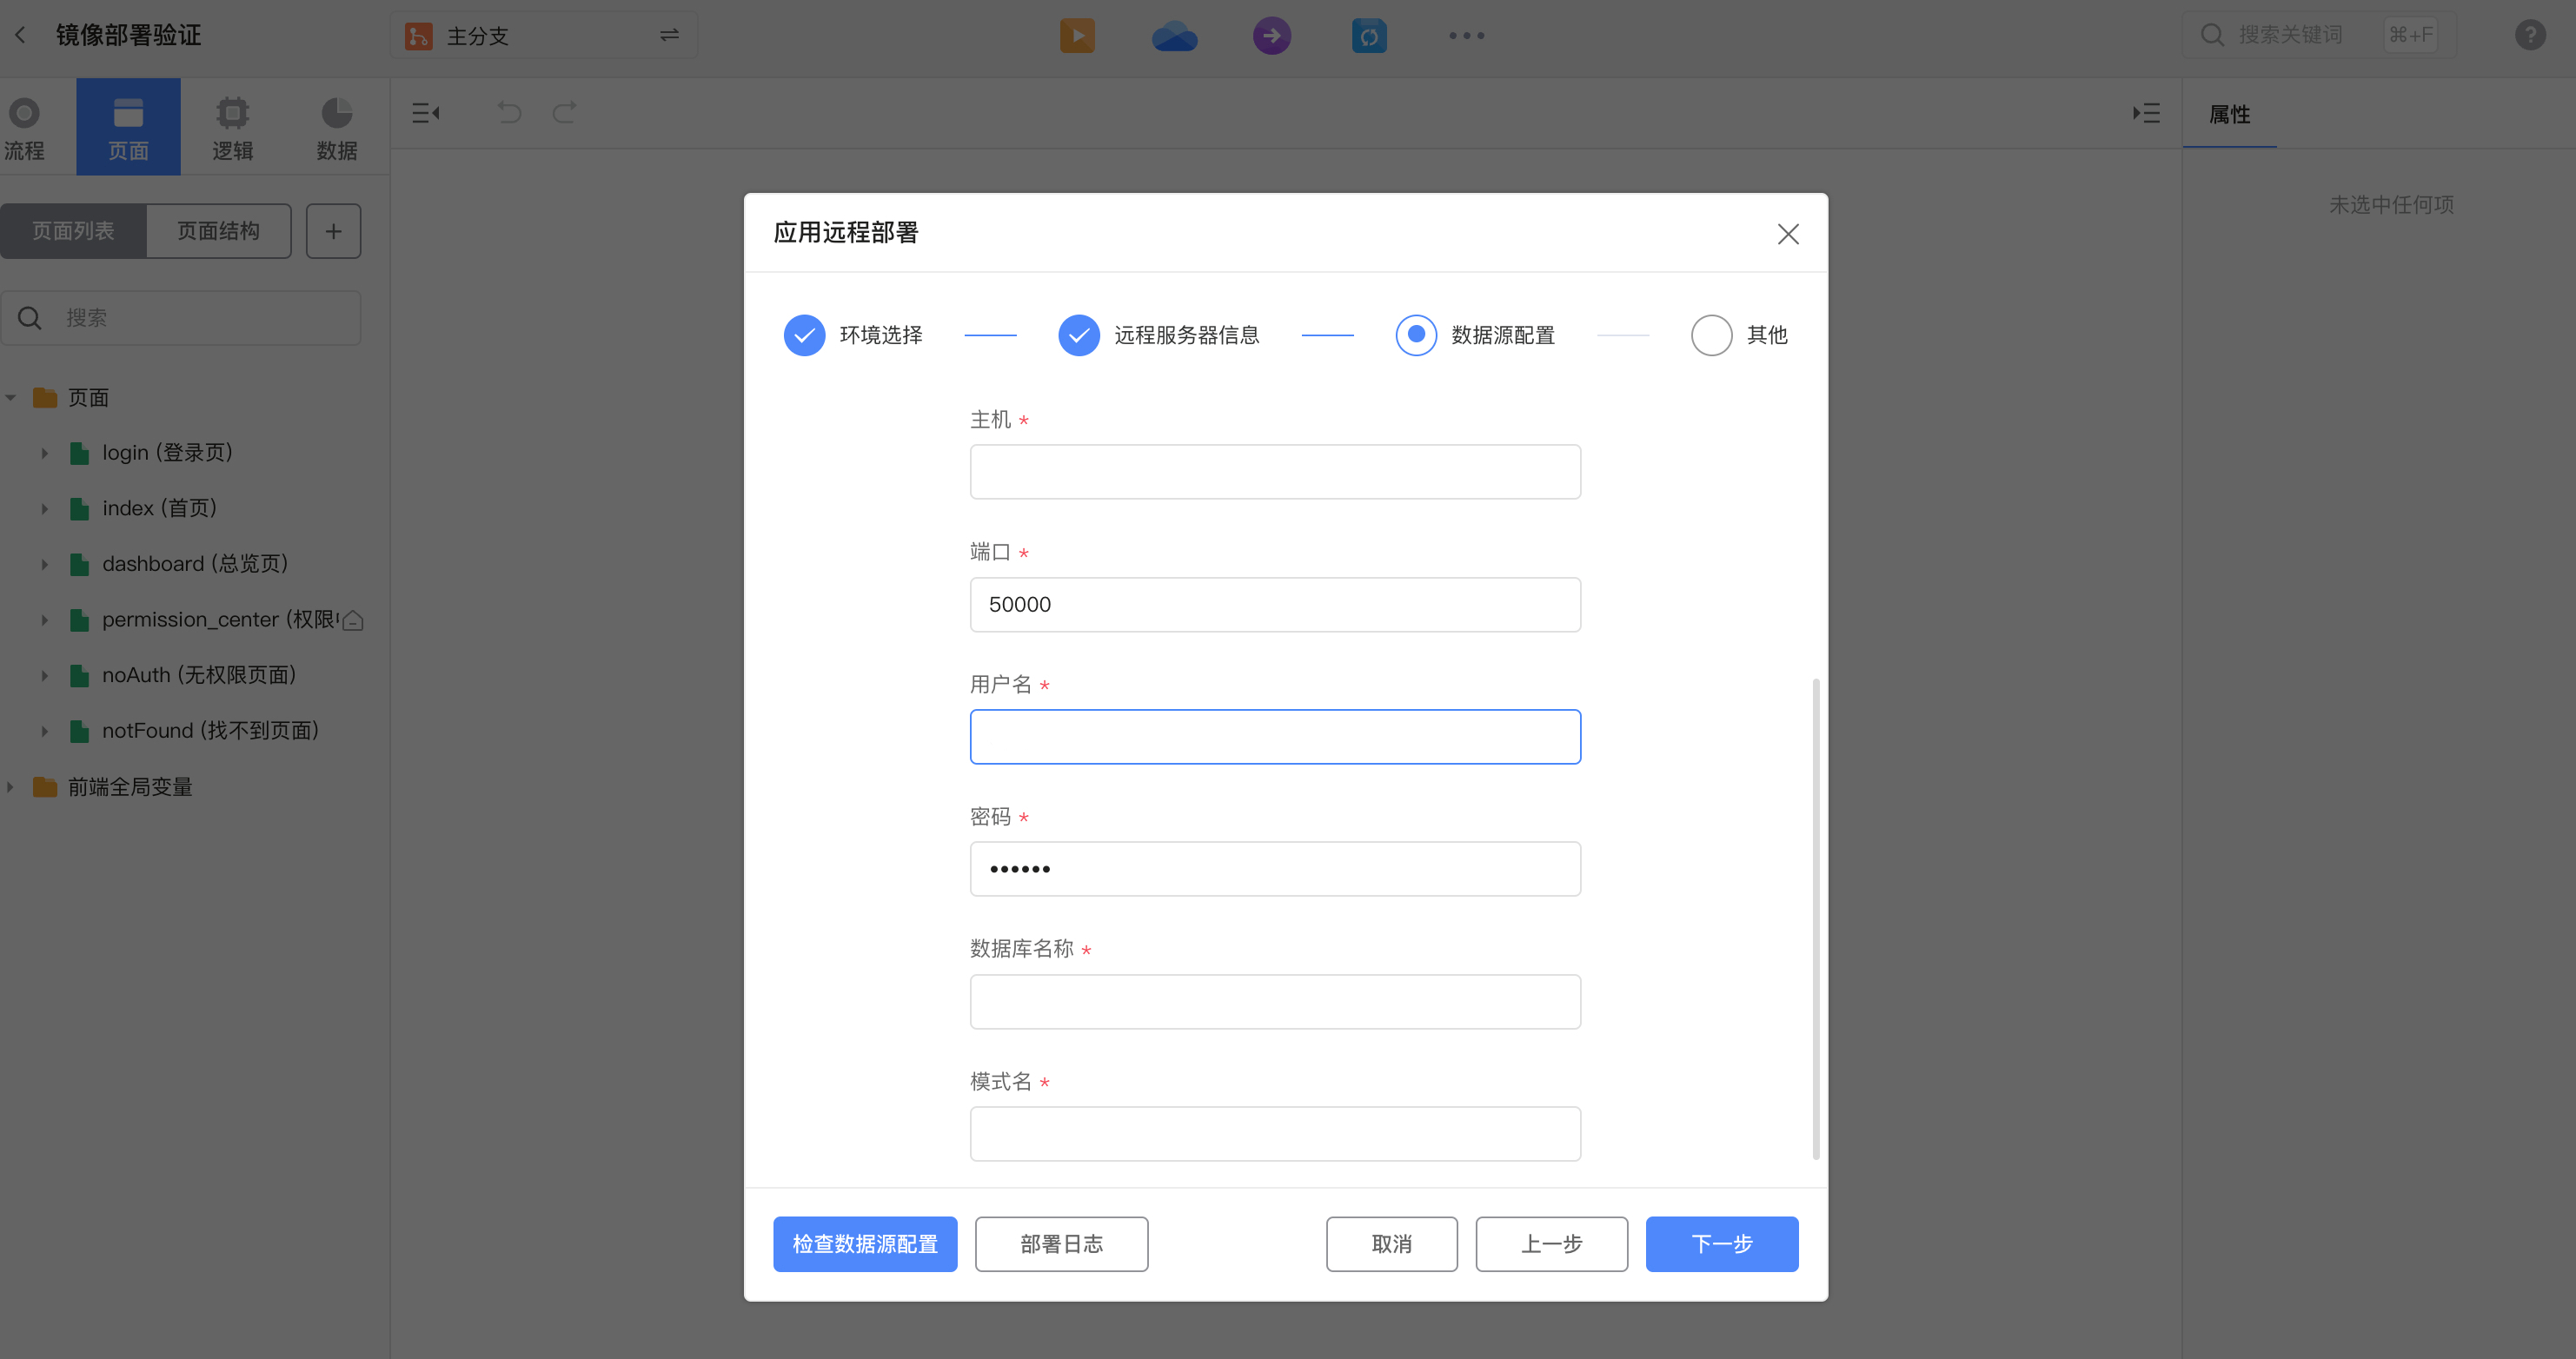This screenshot has width=2576, height=1359.
Task: Proceed with 下一步 button
Action: [x=1721, y=1244]
